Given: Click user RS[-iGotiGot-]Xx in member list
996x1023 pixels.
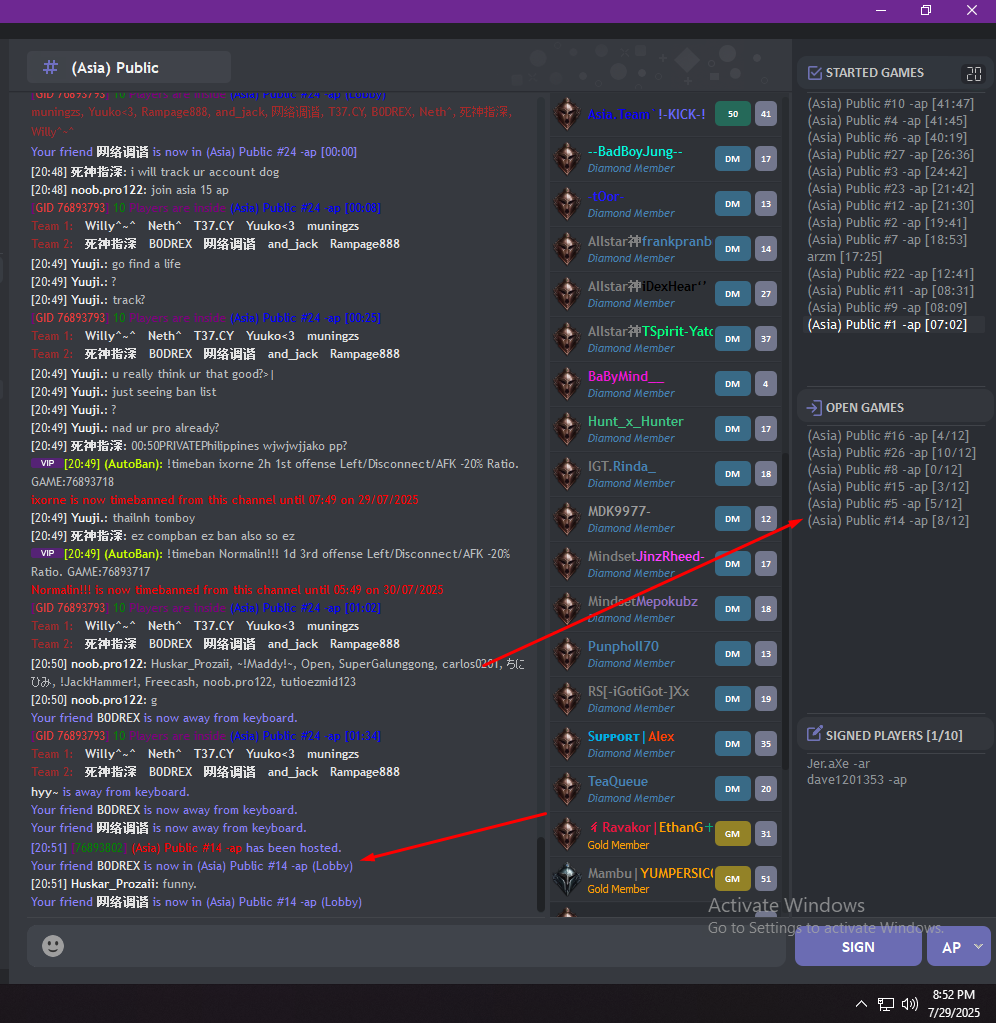Looking at the screenshot, I should coord(638,692).
